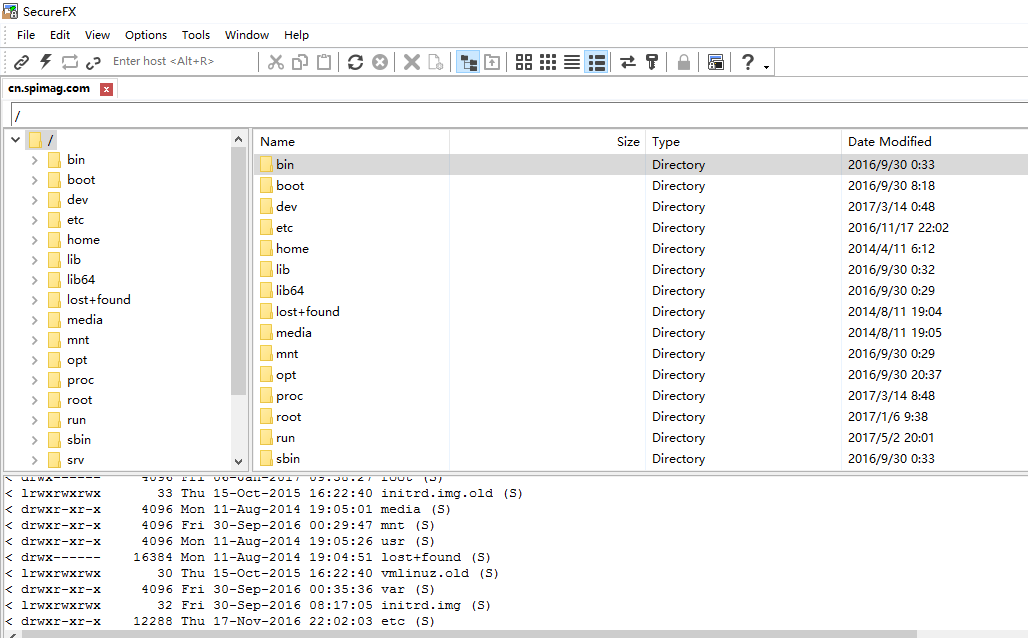Click the Stop transfer circle-X icon
The height and width of the screenshot is (638, 1028).
pyautogui.click(x=380, y=62)
